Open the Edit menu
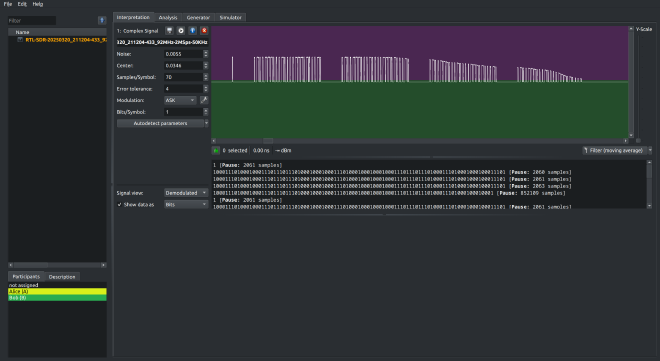Image resolution: width=660 pixels, height=361 pixels. (x=22, y=4)
